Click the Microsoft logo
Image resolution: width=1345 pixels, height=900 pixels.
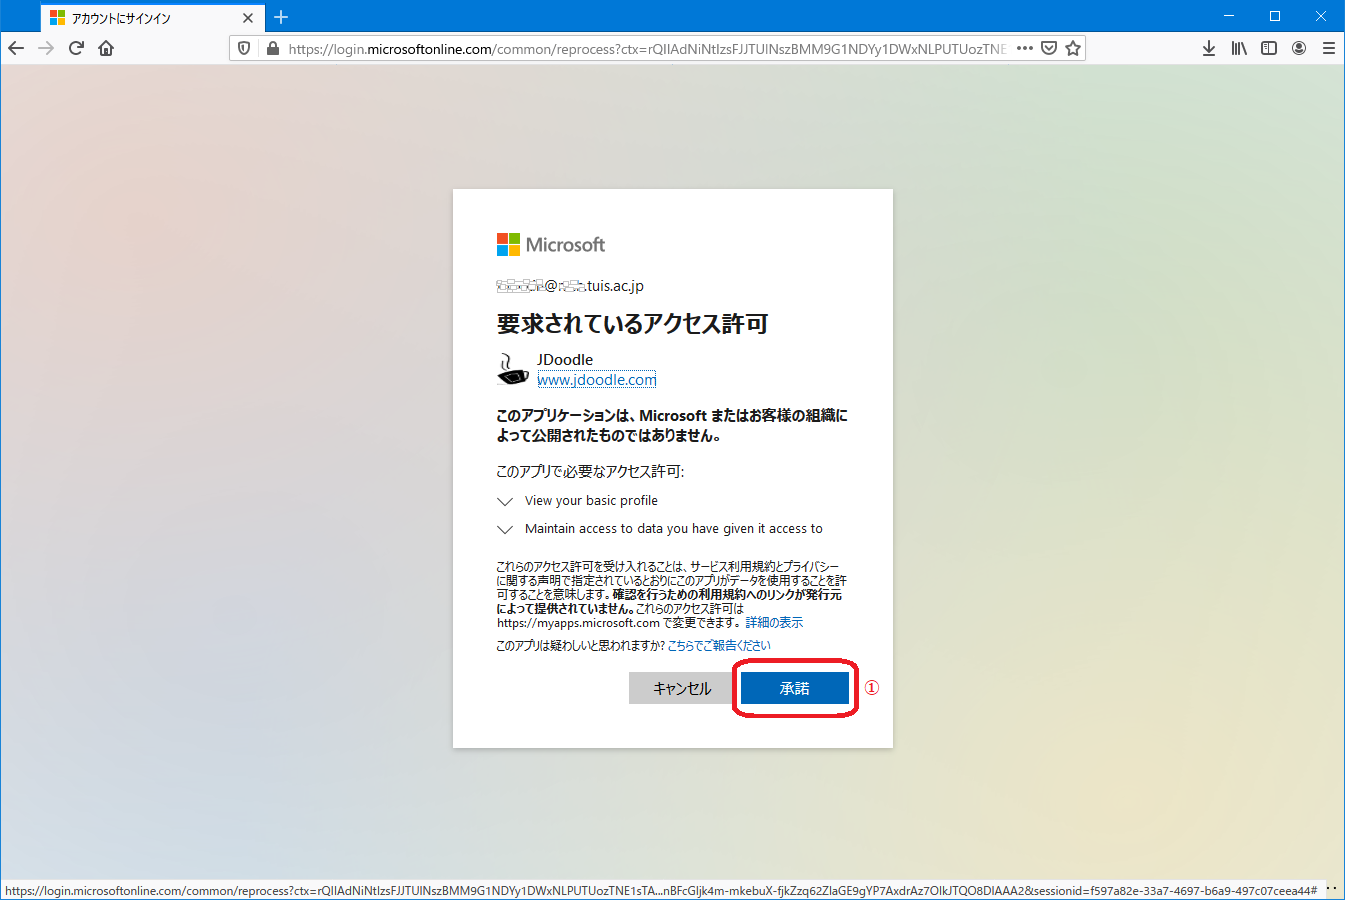pos(551,245)
